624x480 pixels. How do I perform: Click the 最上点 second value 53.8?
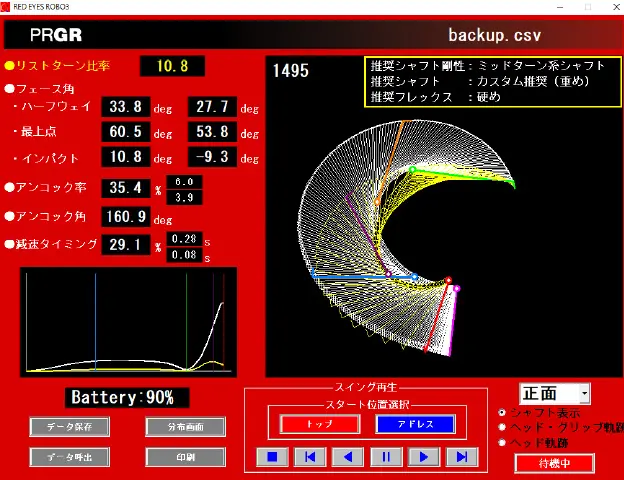(x=213, y=132)
